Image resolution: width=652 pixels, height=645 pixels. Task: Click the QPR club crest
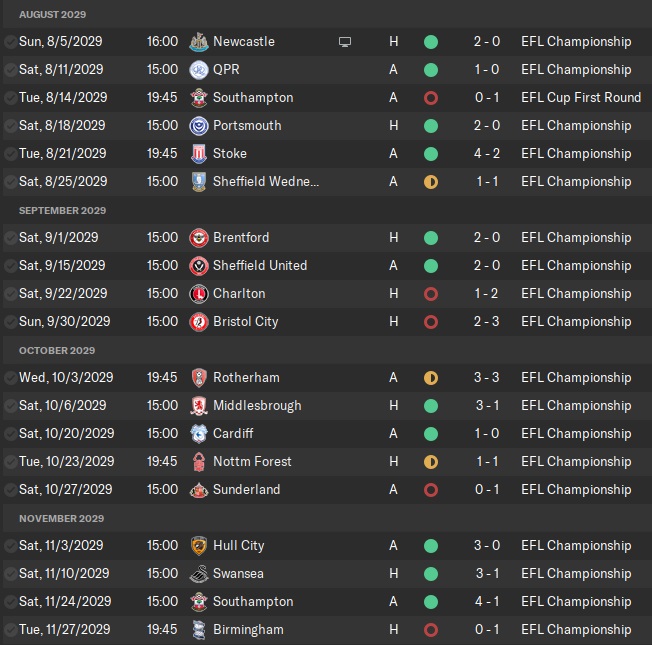(198, 70)
